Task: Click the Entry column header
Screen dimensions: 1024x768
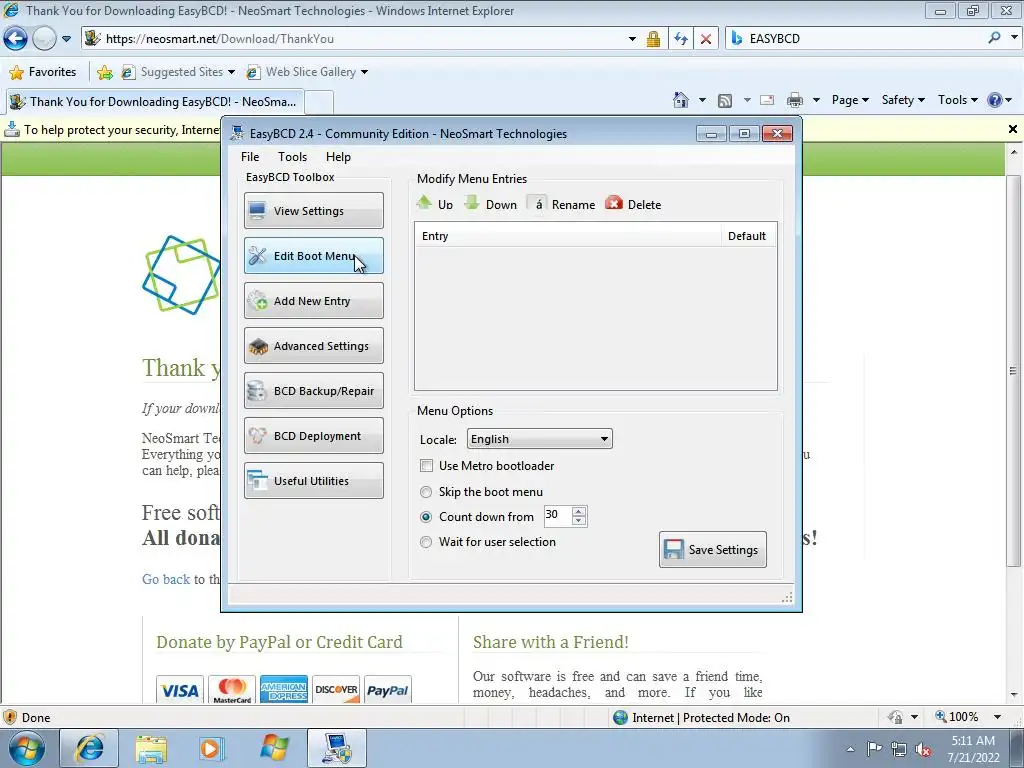Action: [x=568, y=236]
